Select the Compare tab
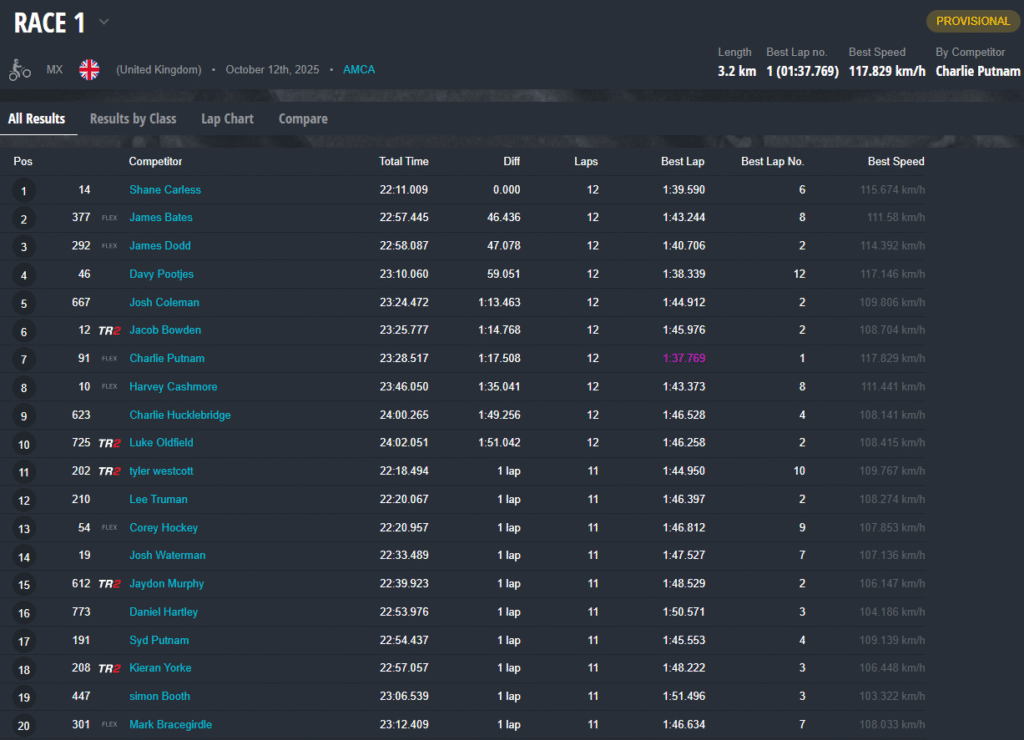This screenshot has height=740, width=1024. pyautogui.click(x=303, y=119)
